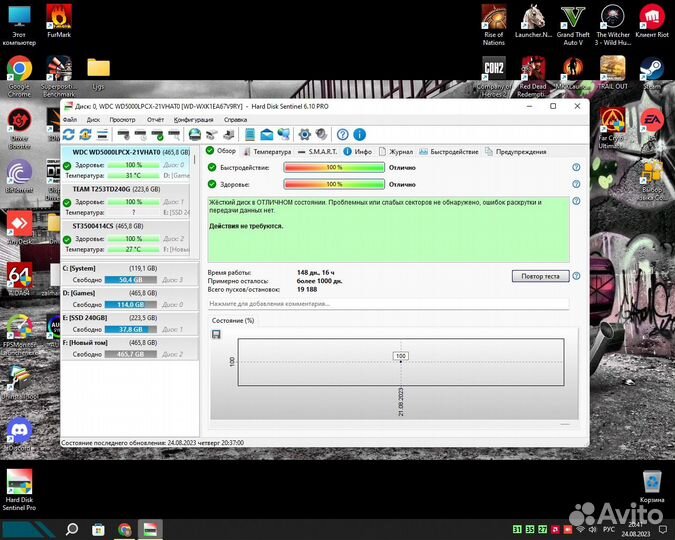Open Microsoft Store from the taskbar
675x540 pixels.
point(98,530)
